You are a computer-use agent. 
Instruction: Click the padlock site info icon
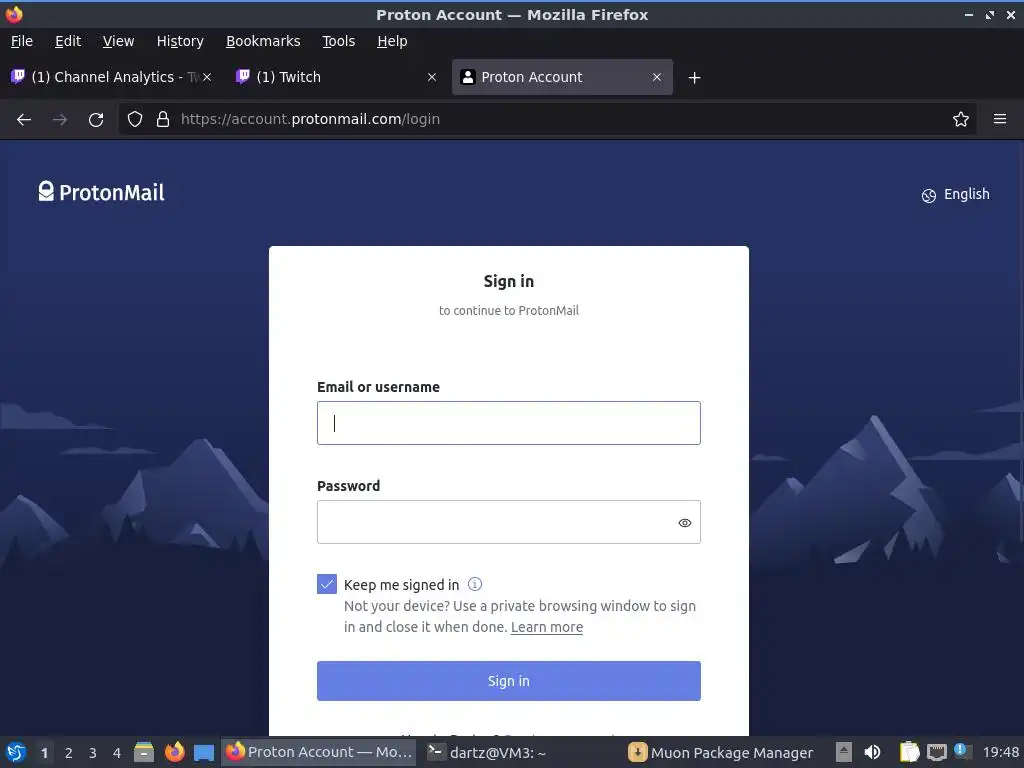163,119
